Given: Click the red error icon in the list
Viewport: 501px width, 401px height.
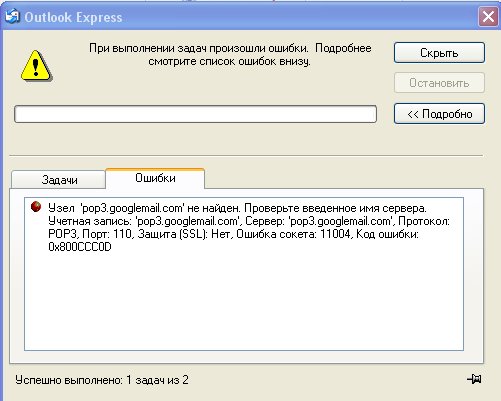Looking at the screenshot, I should (36, 207).
